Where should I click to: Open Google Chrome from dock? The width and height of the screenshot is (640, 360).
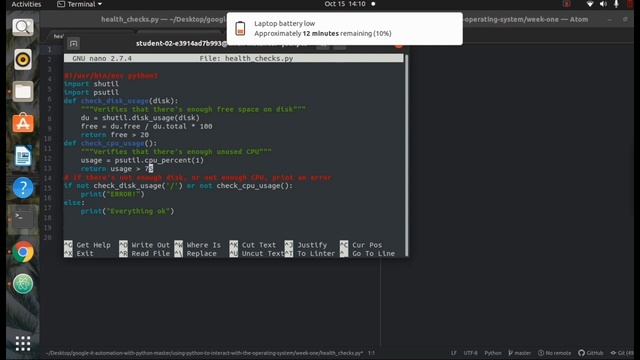23,252
